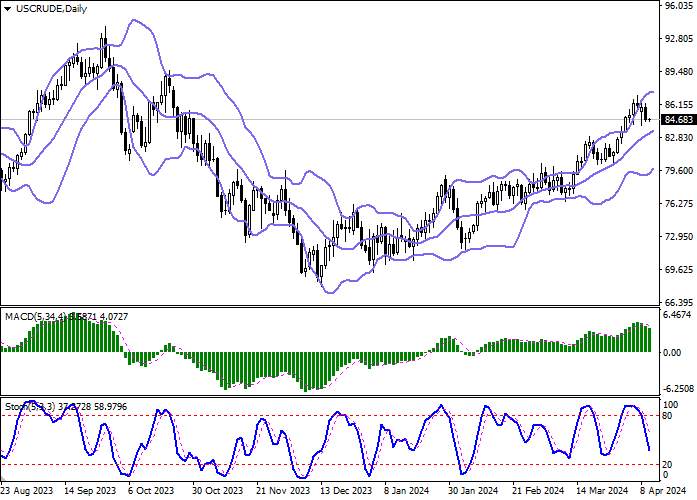
Task: Select the 8 Apr 2024 date label
Action: (663, 491)
